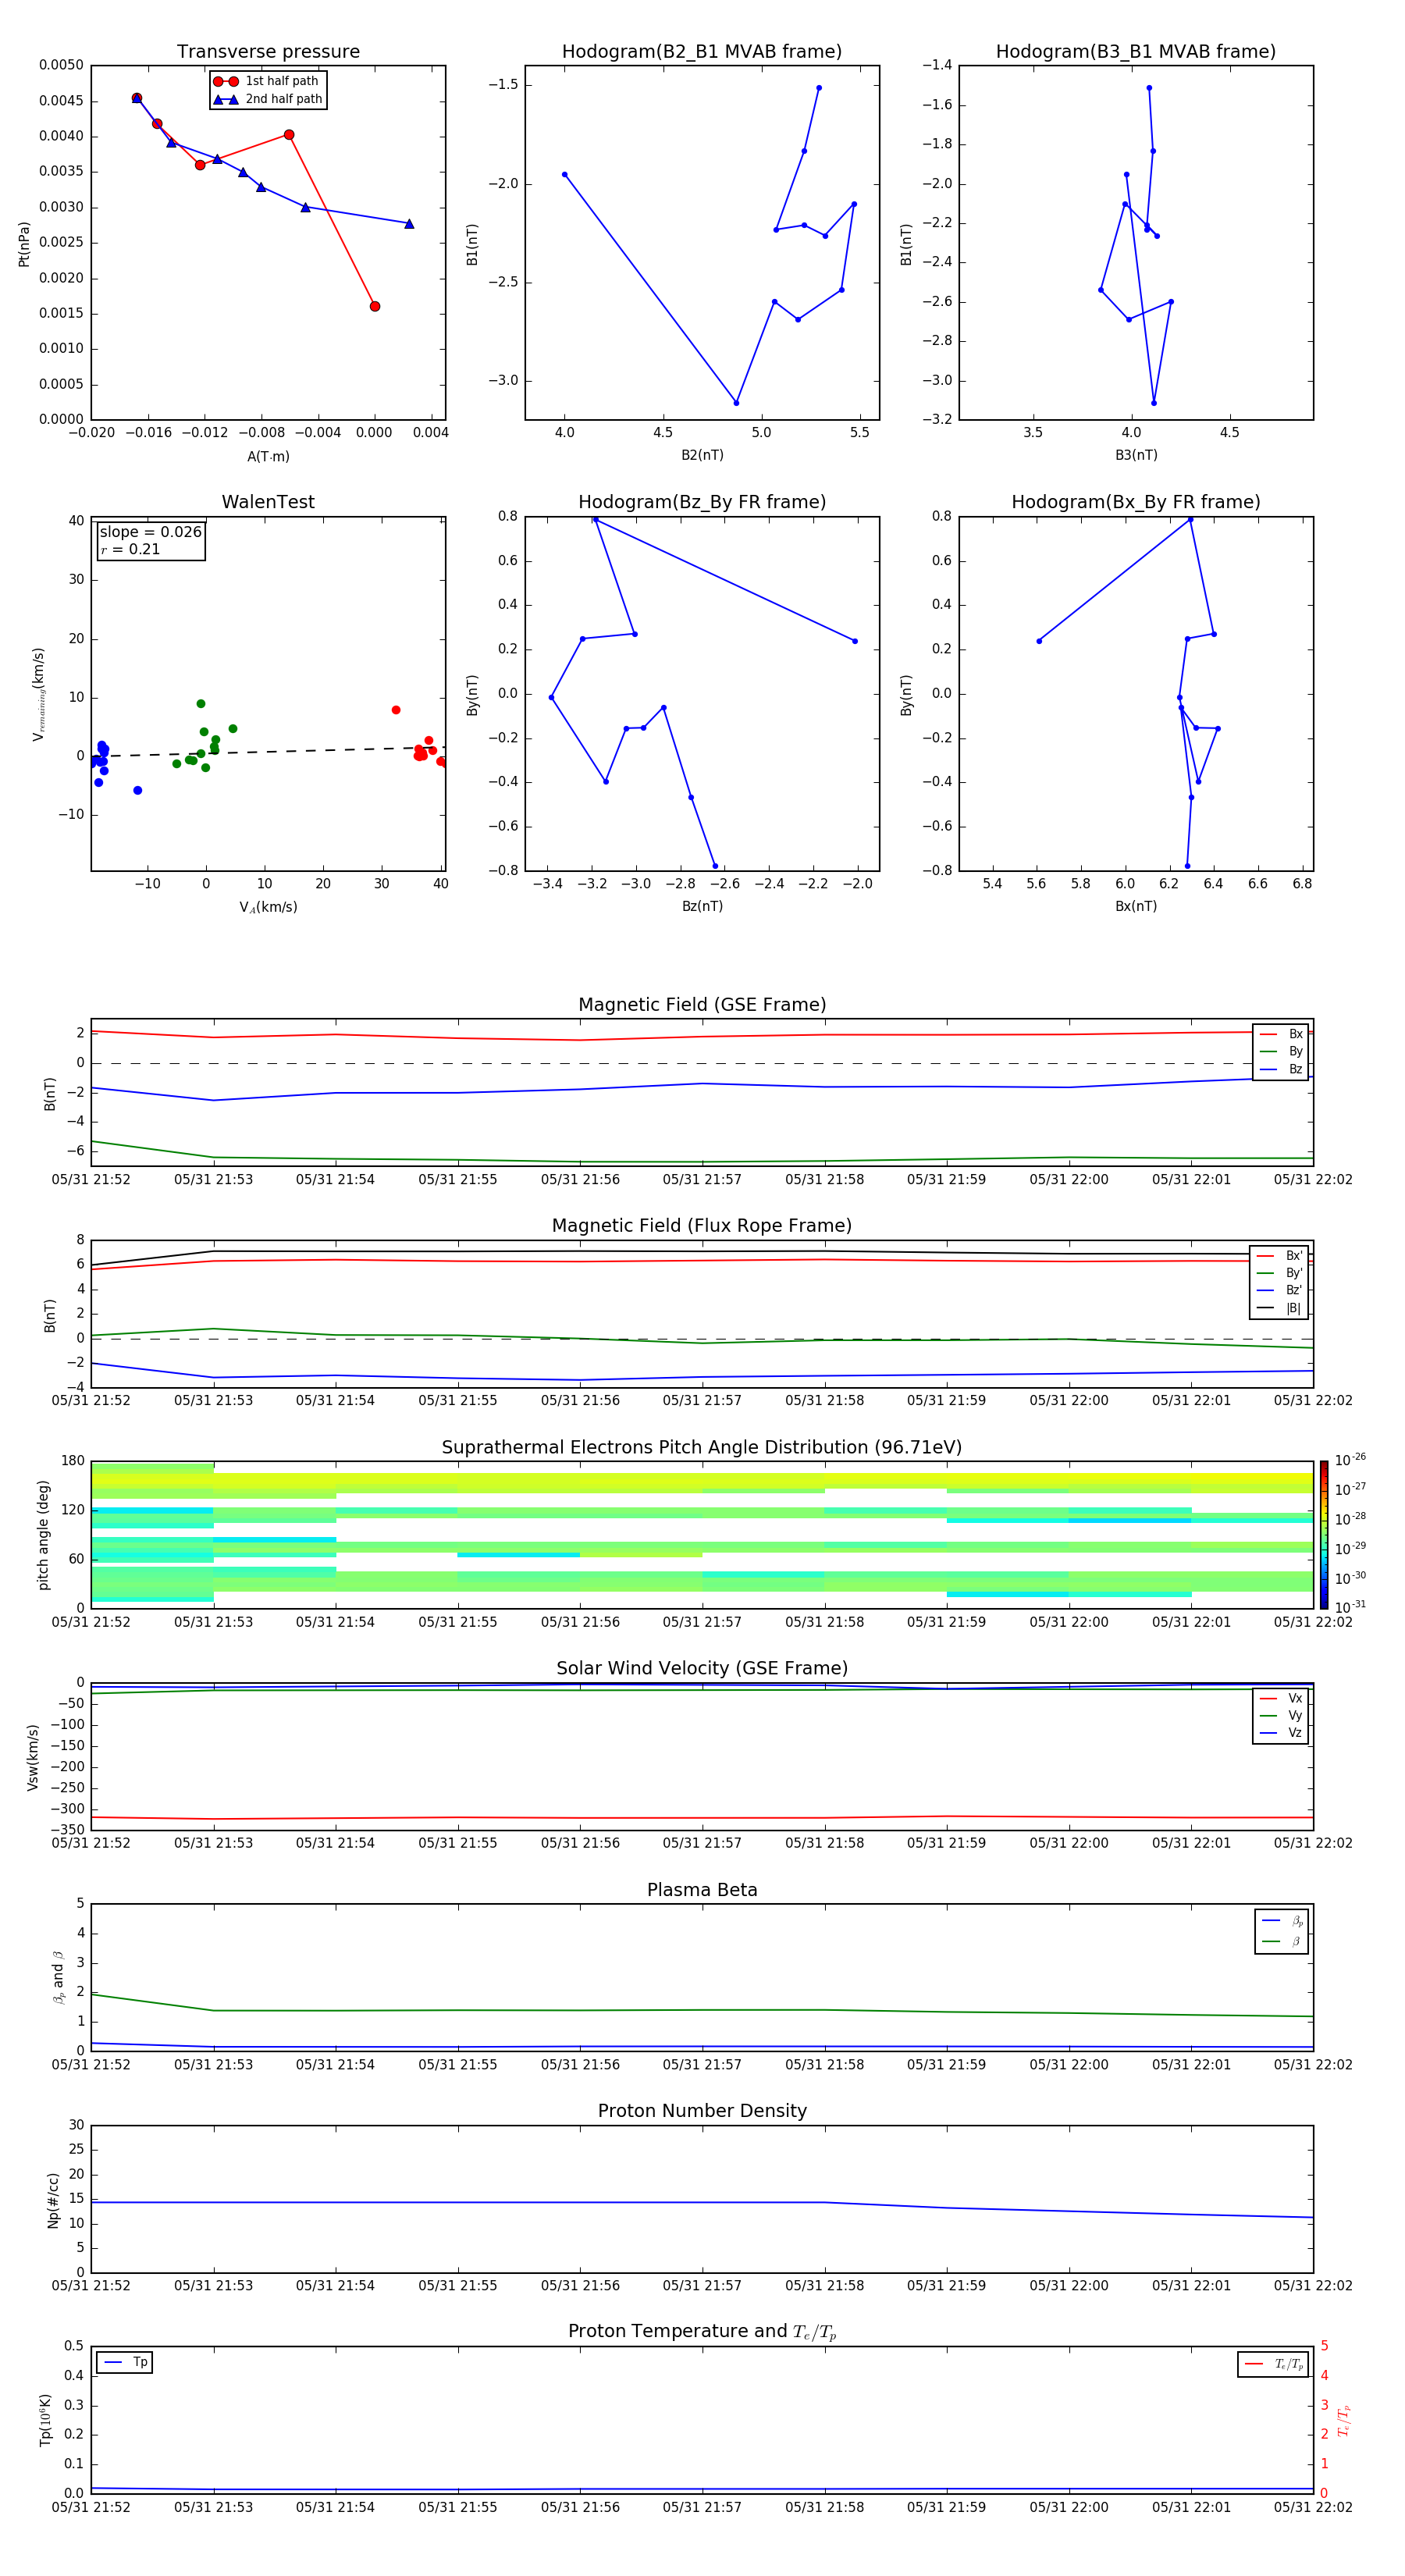Select the "Bx(nT)" x-axis label
Screen dimensions: 1405x2576
click(x=1136, y=907)
